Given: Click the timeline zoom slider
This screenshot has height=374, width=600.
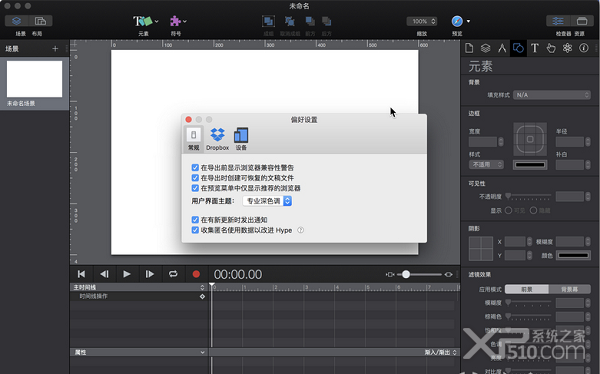Looking at the screenshot, I should (x=419, y=274).
